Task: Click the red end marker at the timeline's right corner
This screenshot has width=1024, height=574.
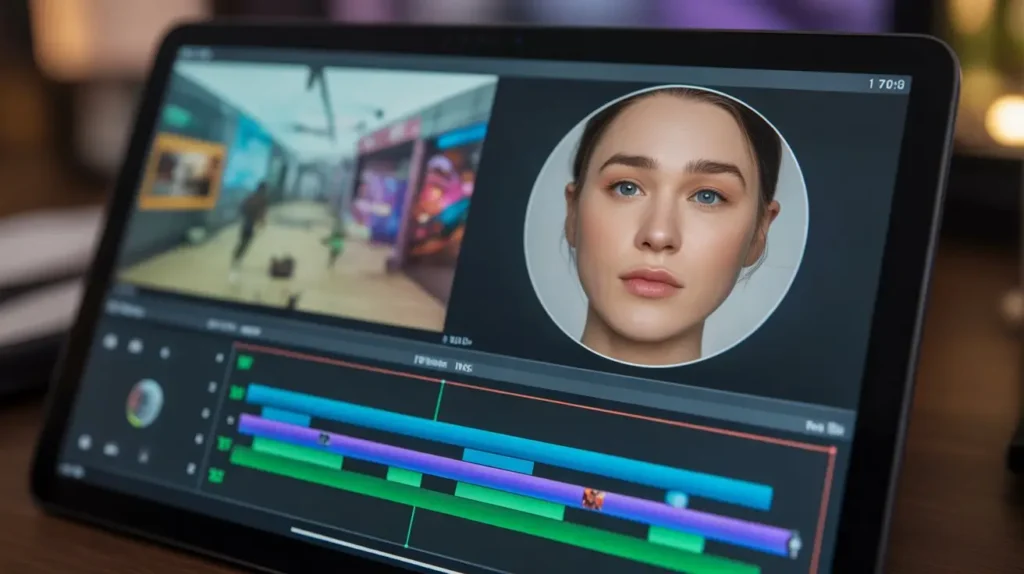Action: click(832, 450)
